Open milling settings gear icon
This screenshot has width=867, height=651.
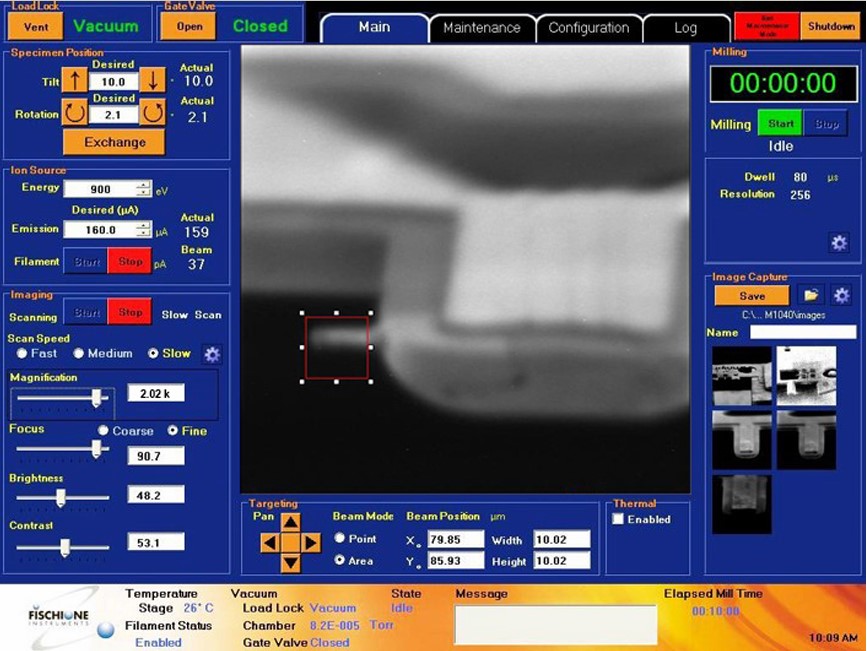(839, 242)
